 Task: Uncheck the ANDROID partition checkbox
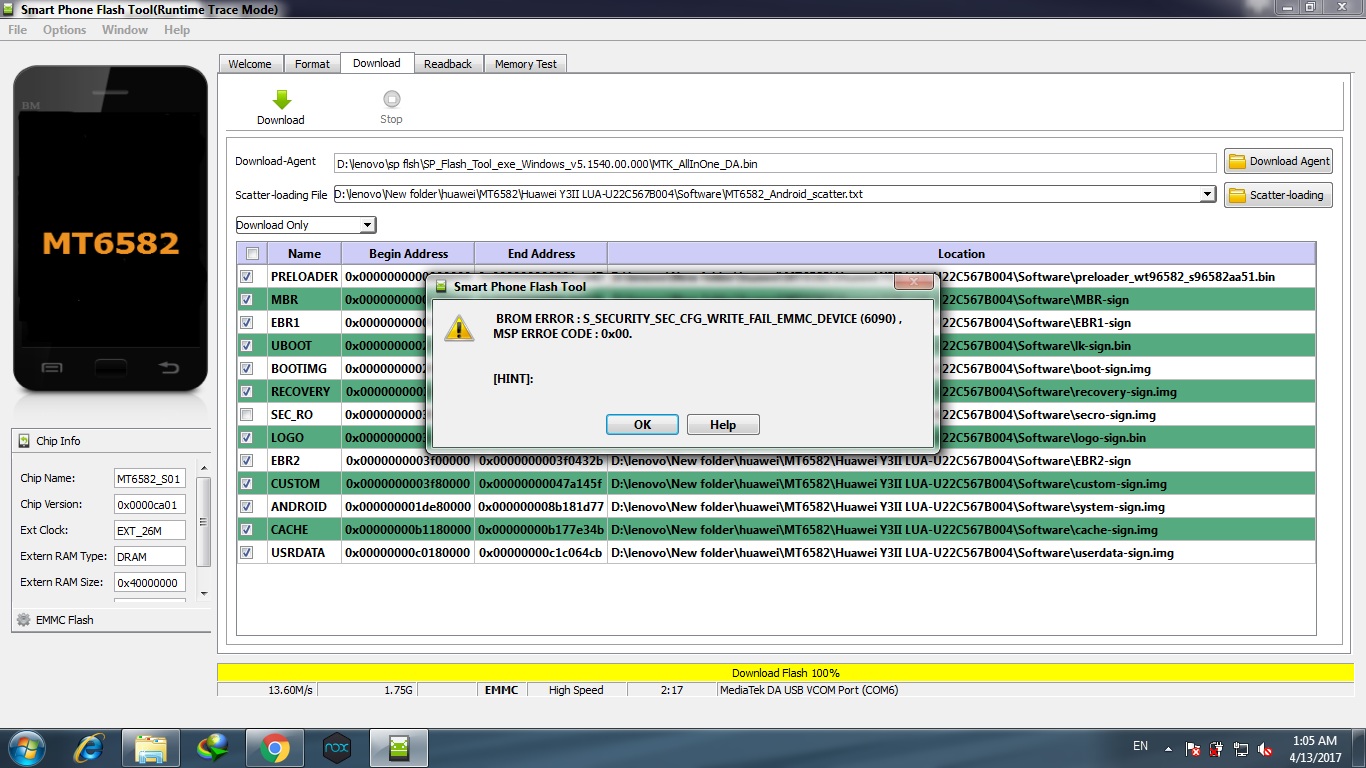click(x=247, y=507)
